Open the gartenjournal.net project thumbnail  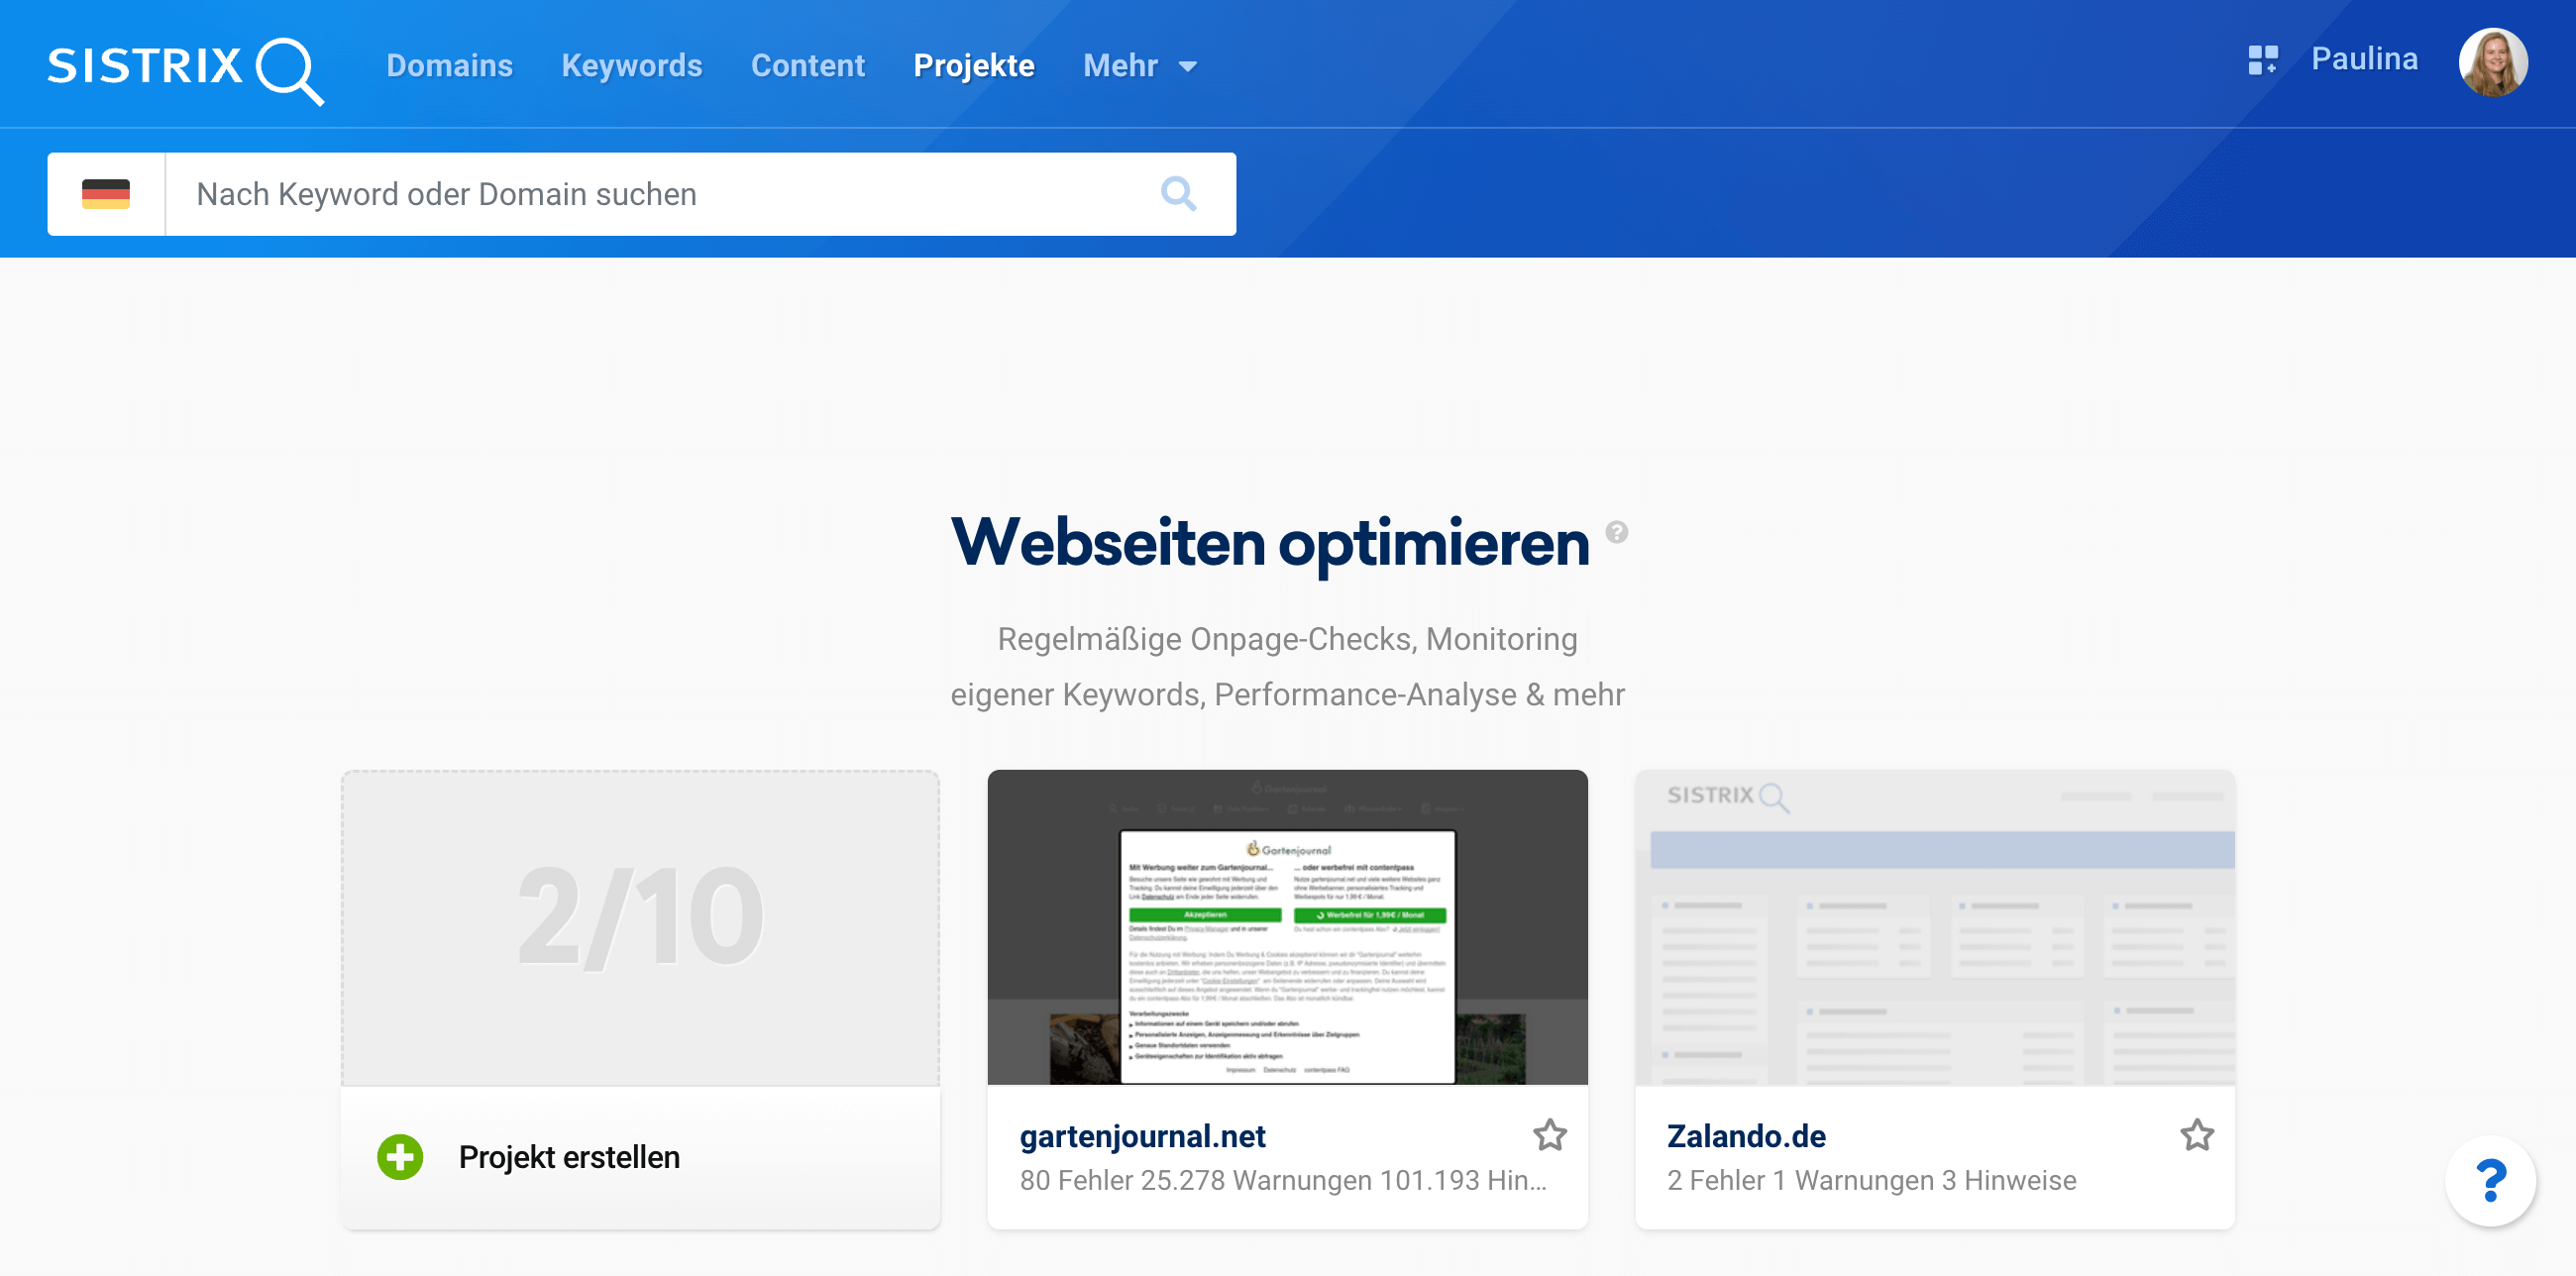1287,927
